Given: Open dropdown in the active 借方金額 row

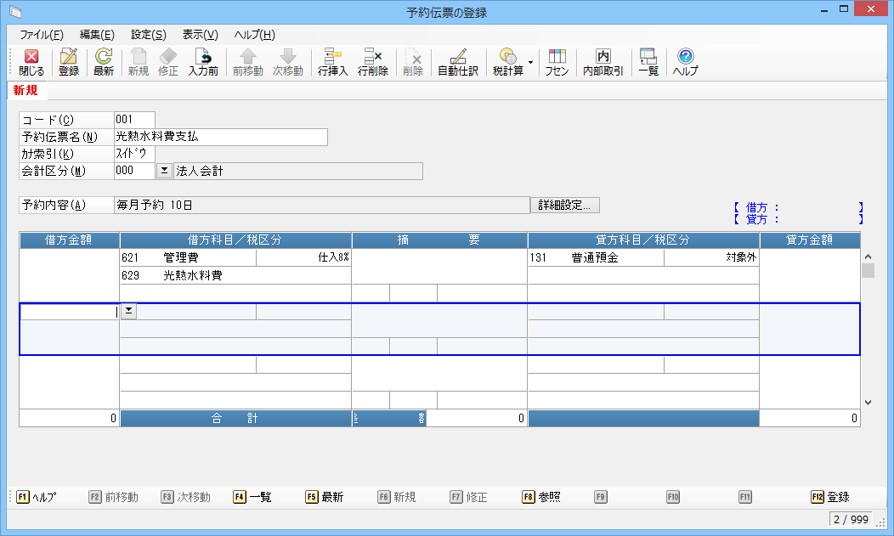Looking at the screenshot, I should [x=128, y=312].
